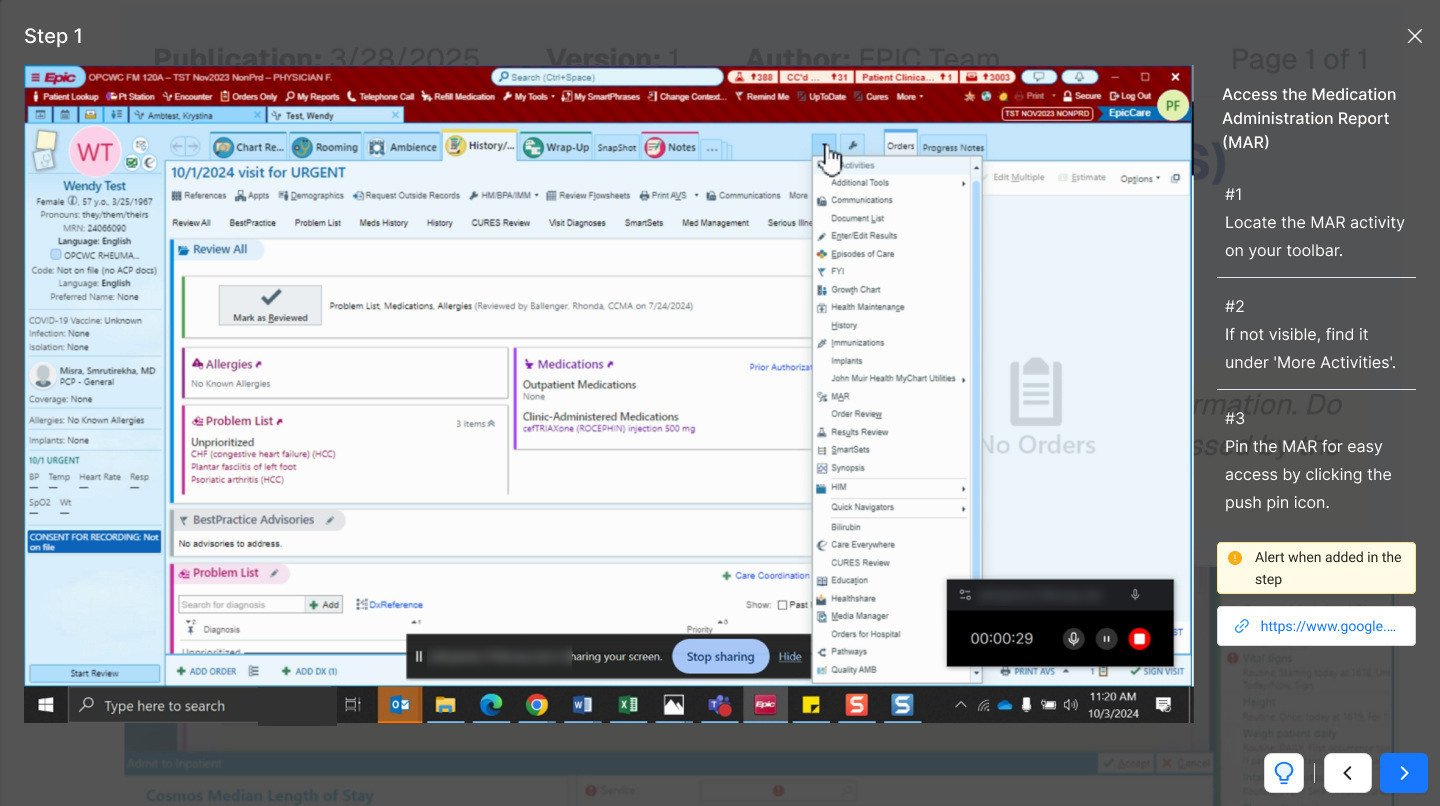1440x806 pixels.
Task: Click Mark as Reviewed button
Action: [271, 305]
